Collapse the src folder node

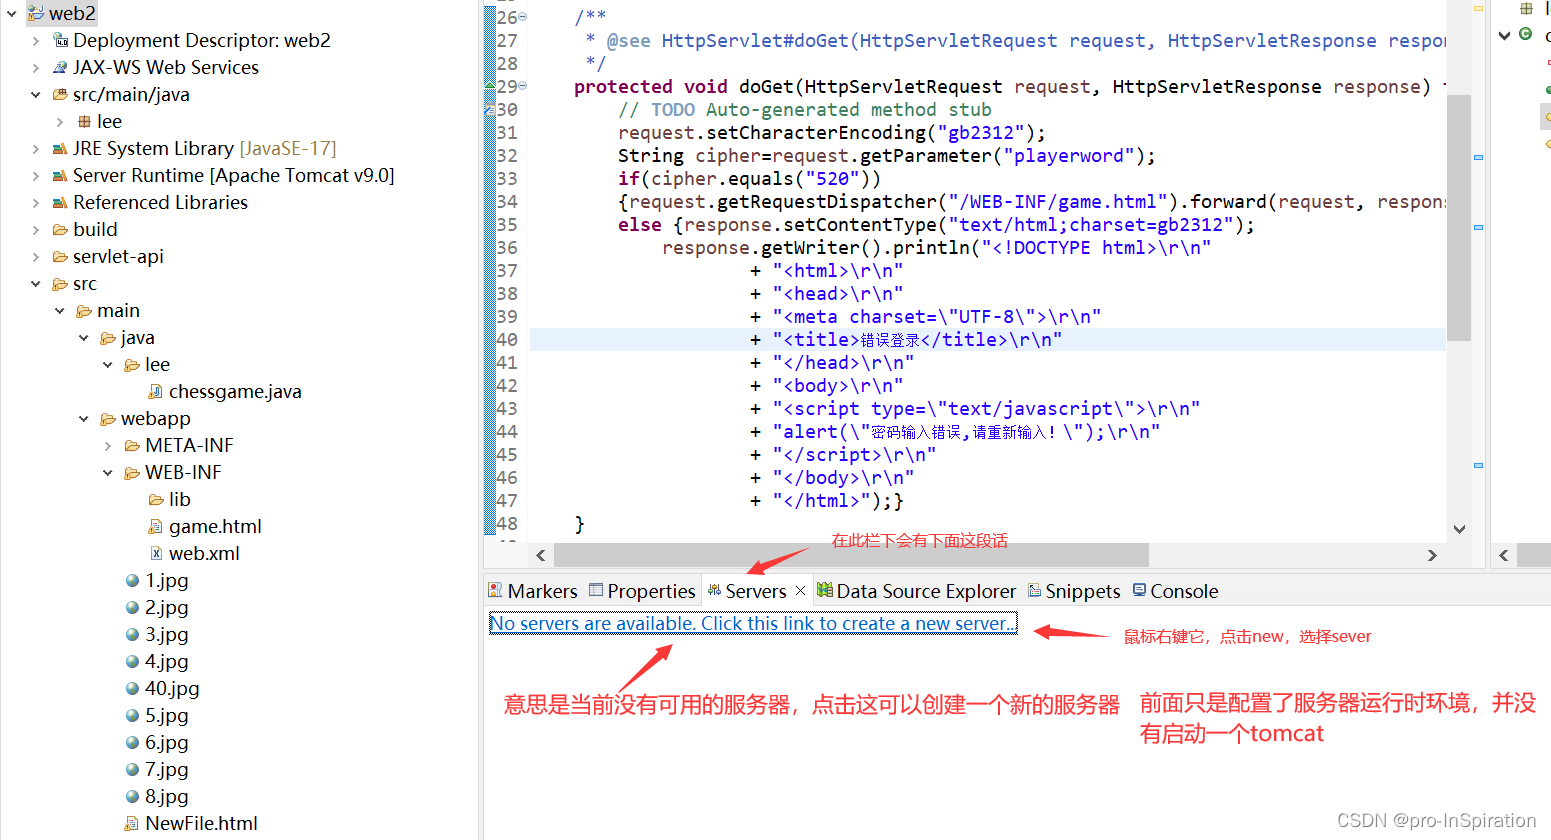[x=36, y=284]
